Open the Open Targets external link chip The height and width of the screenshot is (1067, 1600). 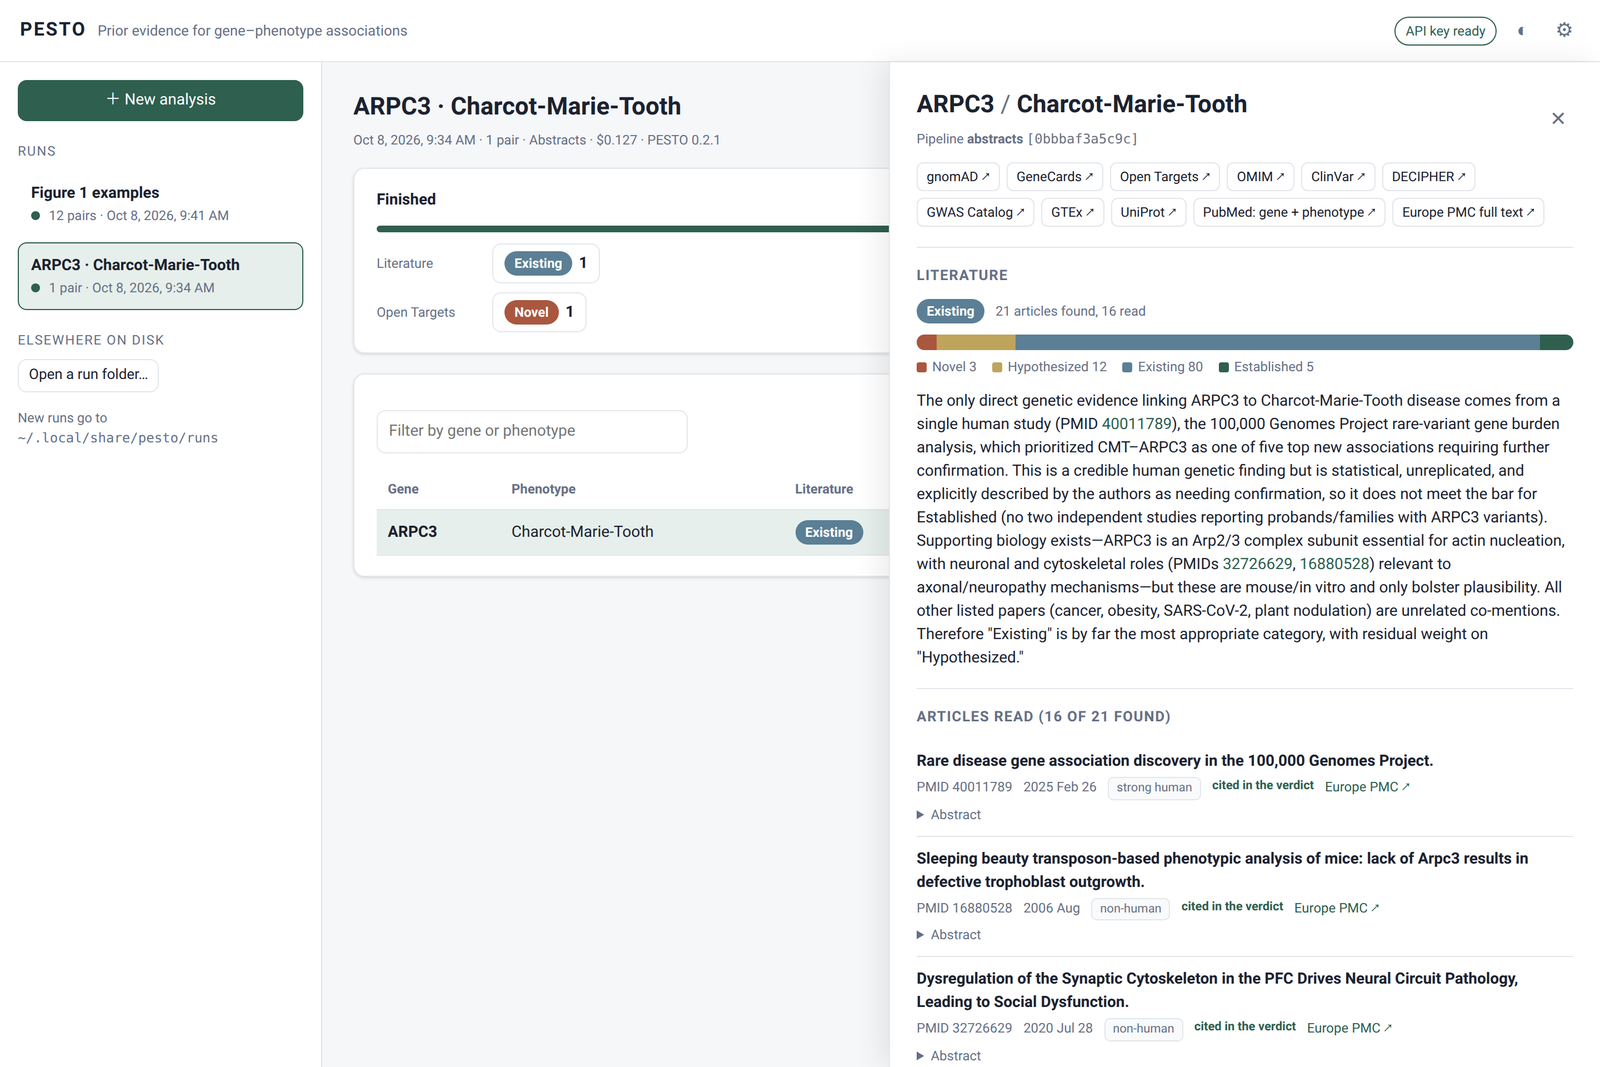[x=1165, y=177]
